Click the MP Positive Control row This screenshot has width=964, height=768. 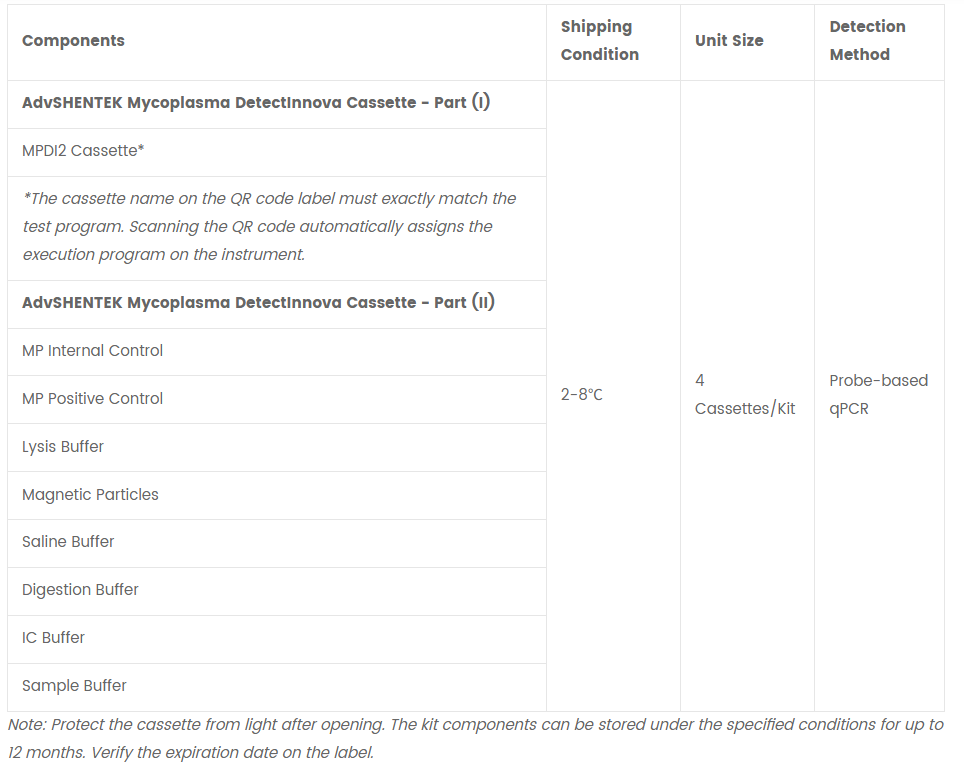277,400
